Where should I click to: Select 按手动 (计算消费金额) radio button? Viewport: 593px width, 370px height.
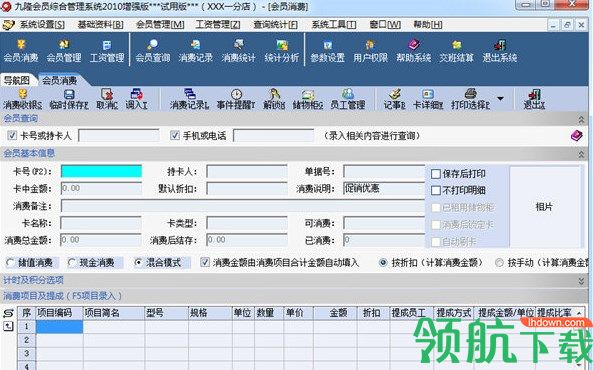500,263
